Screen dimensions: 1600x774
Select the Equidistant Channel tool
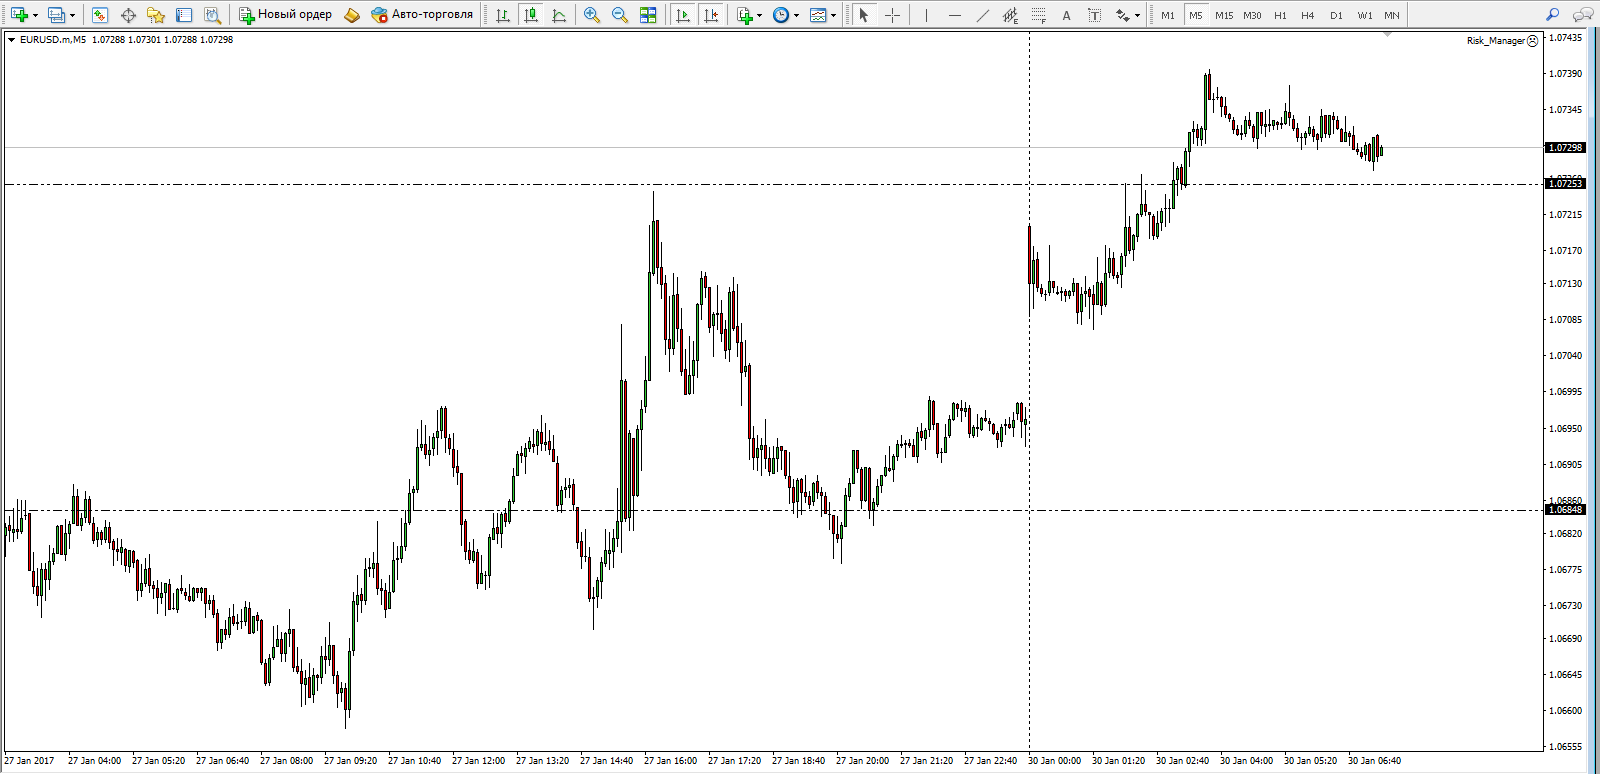click(1010, 15)
